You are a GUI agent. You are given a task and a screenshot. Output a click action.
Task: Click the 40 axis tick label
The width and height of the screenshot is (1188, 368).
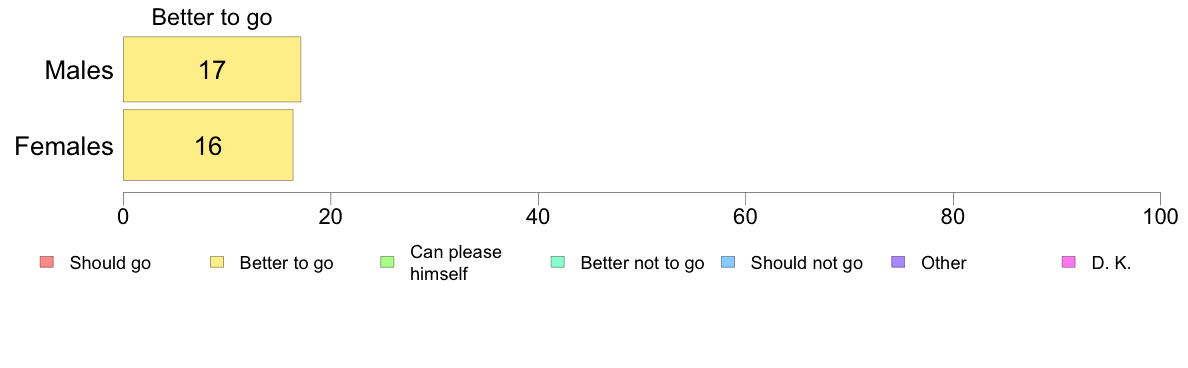(x=538, y=217)
